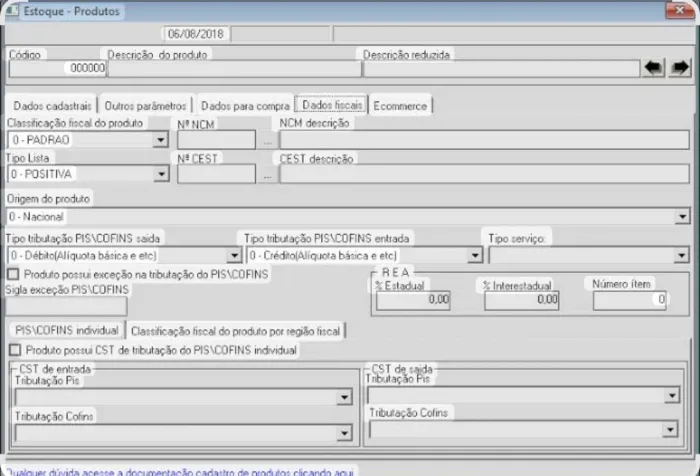This screenshot has height=476, width=700.
Task: Open the Tipo serviço dropdown
Action: 682,256
